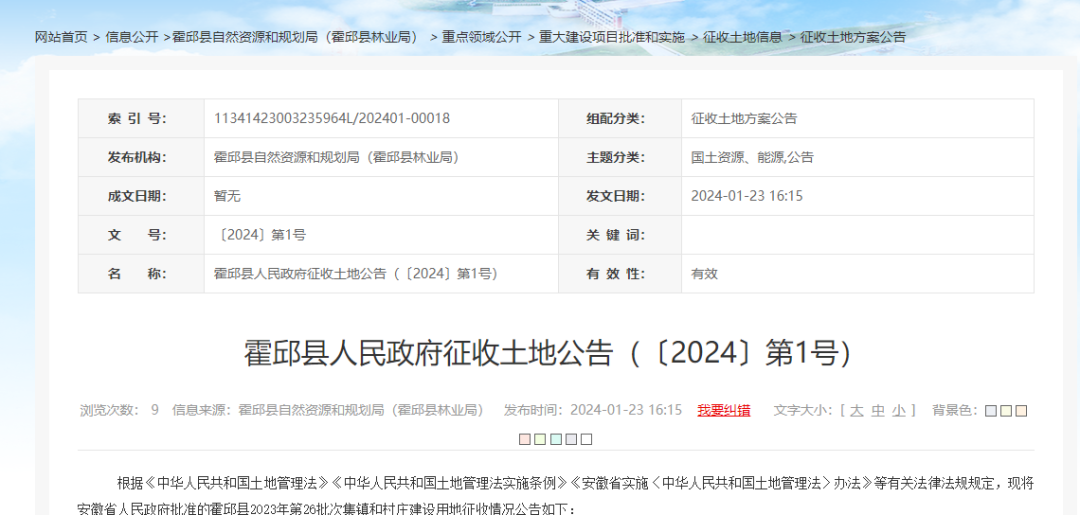
Task: Choose the white background swatch
Action: tap(586, 439)
